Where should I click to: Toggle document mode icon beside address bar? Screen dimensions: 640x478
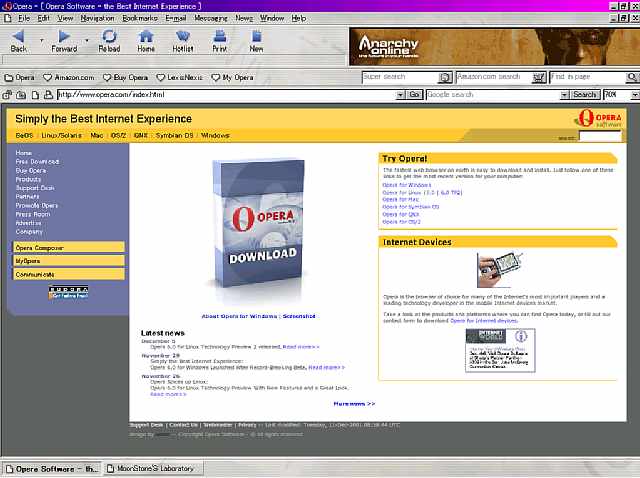(36, 95)
